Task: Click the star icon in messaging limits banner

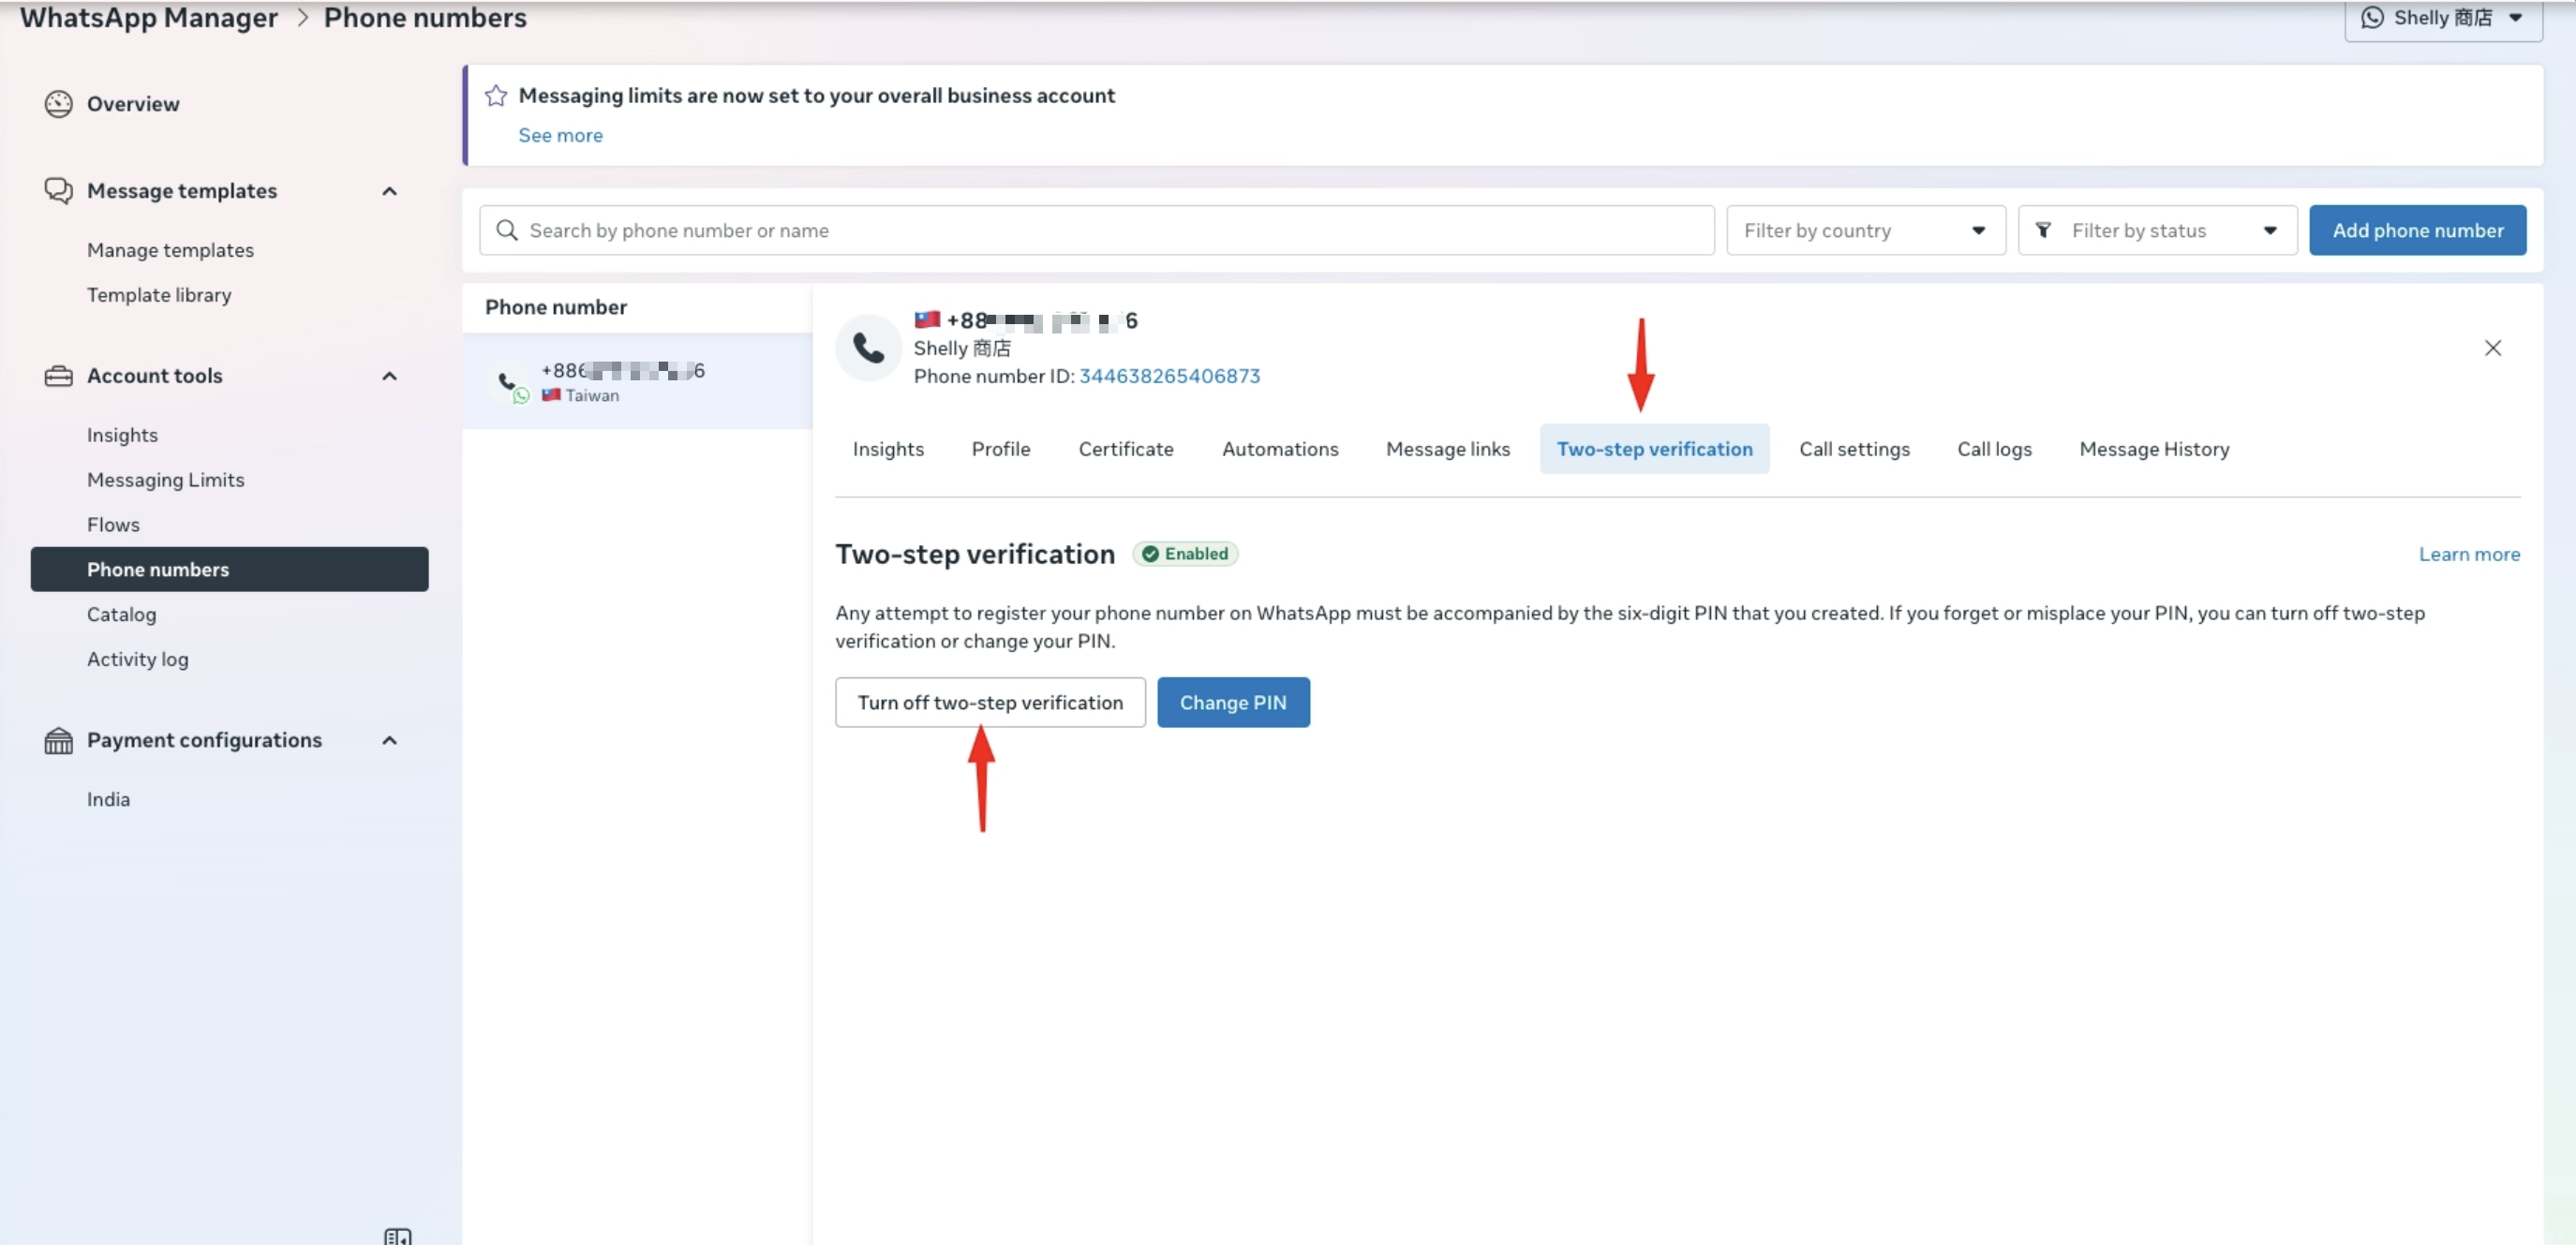Action: (x=496, y=96)
